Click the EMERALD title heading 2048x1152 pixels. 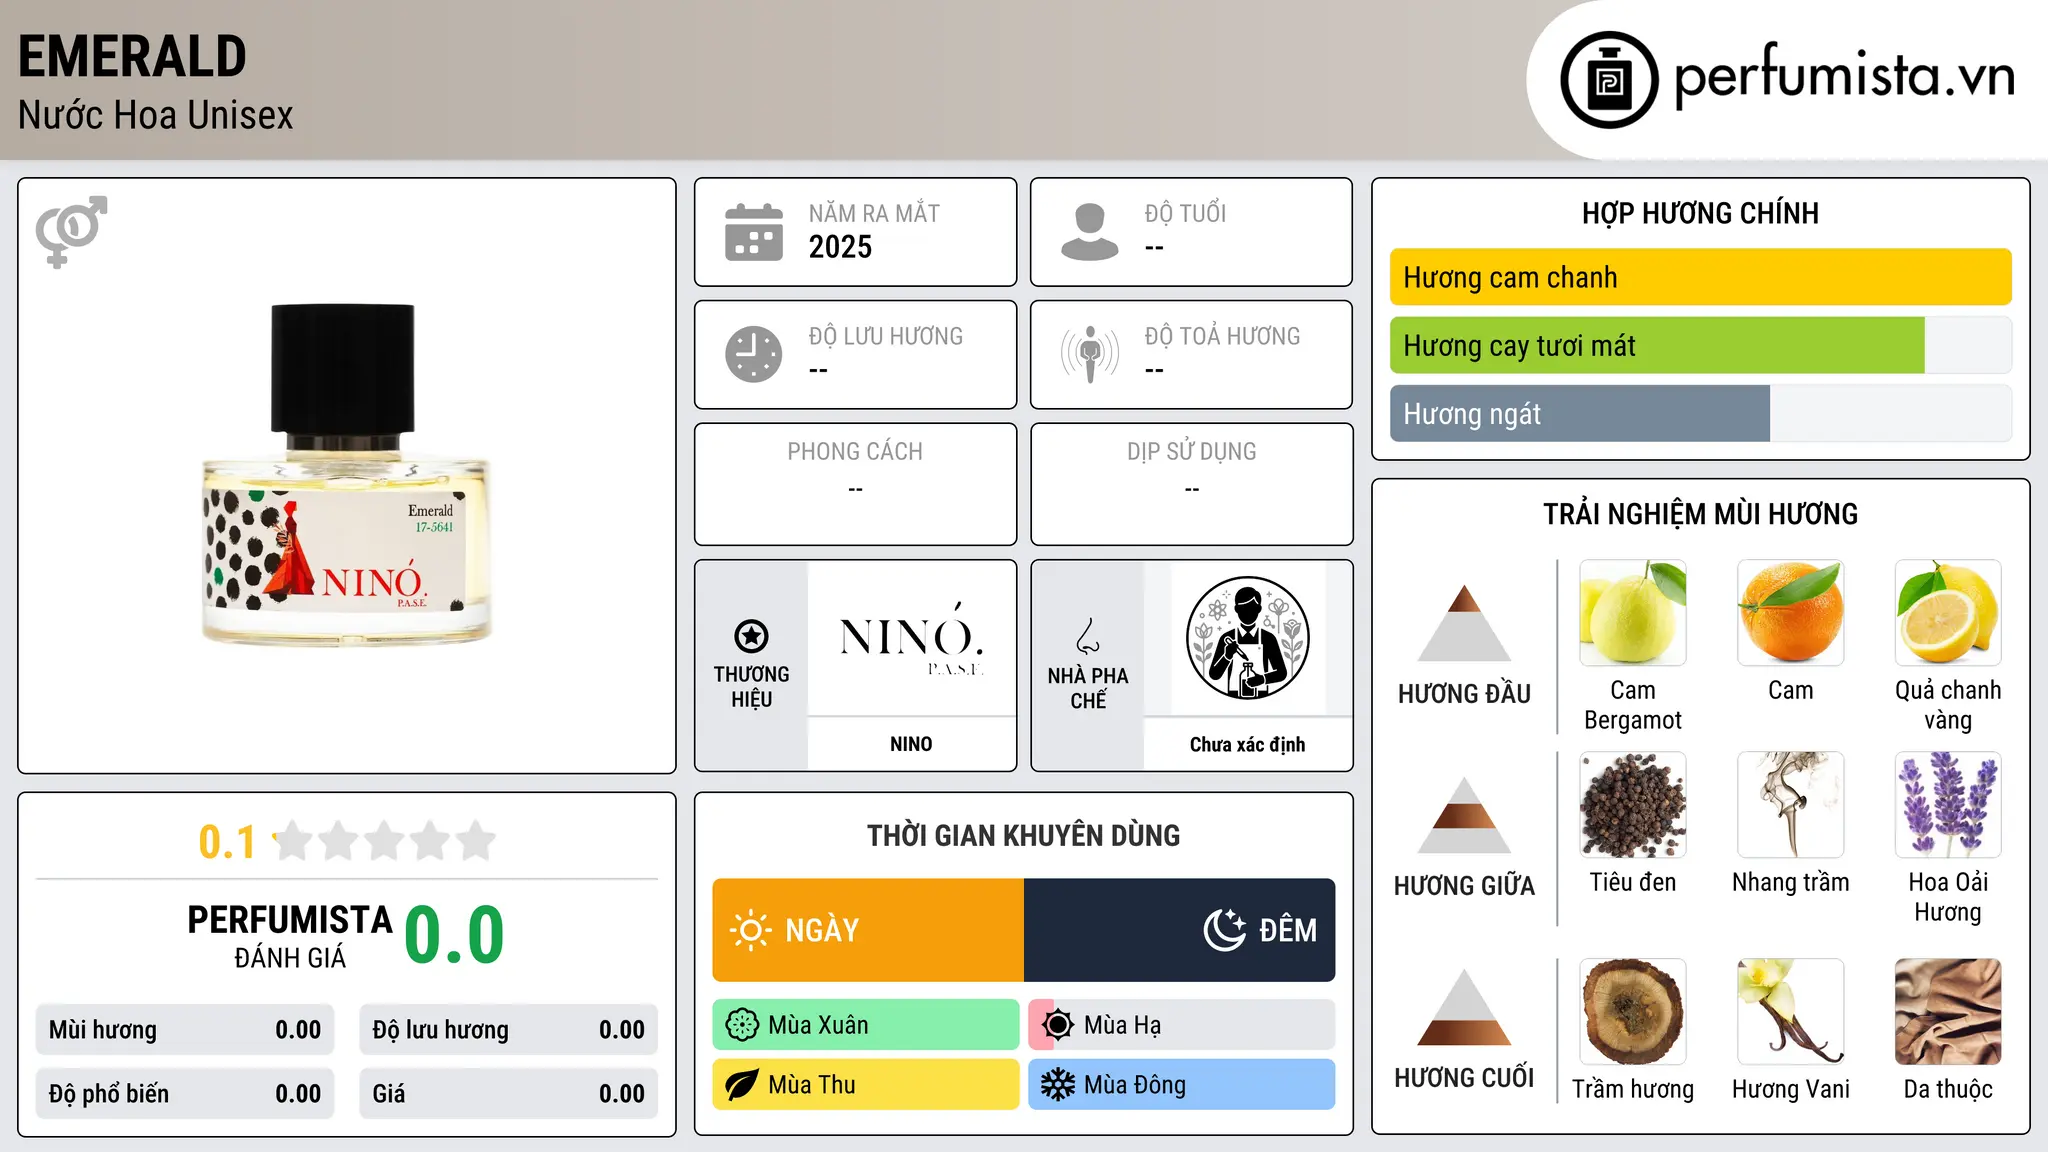click(x=132, y=56)
